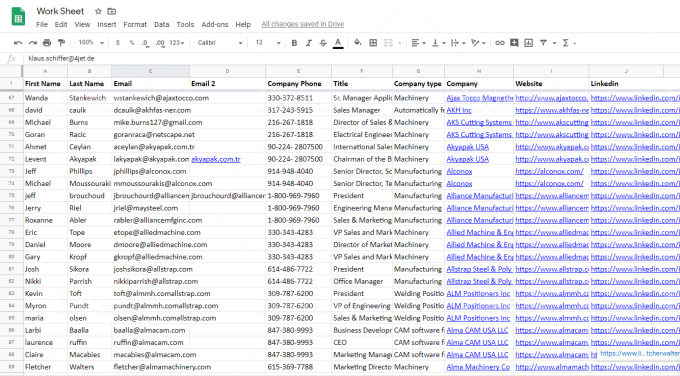This screenshot has height=376, width=680.
Task: Open the text wrapping dropdown
Action: tap(458, 43)
